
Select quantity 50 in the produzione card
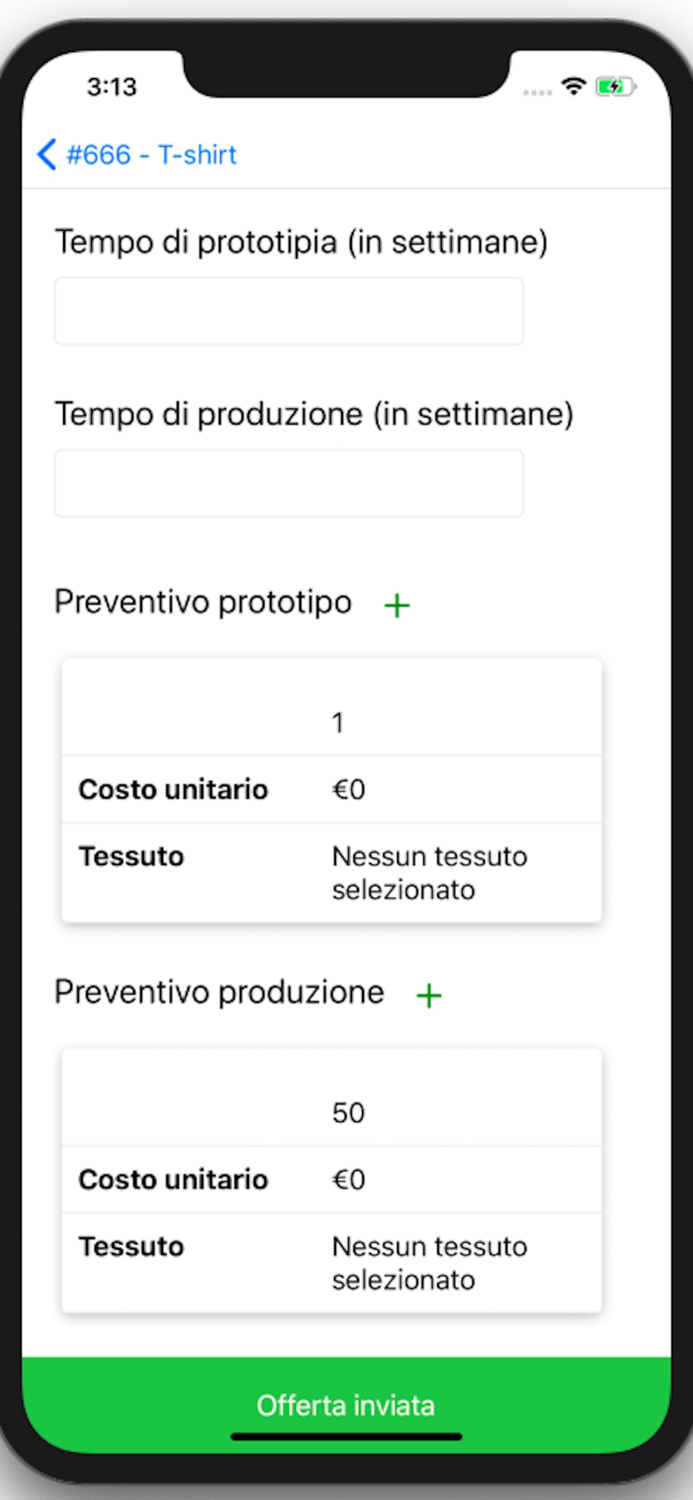coord(348,1112)
